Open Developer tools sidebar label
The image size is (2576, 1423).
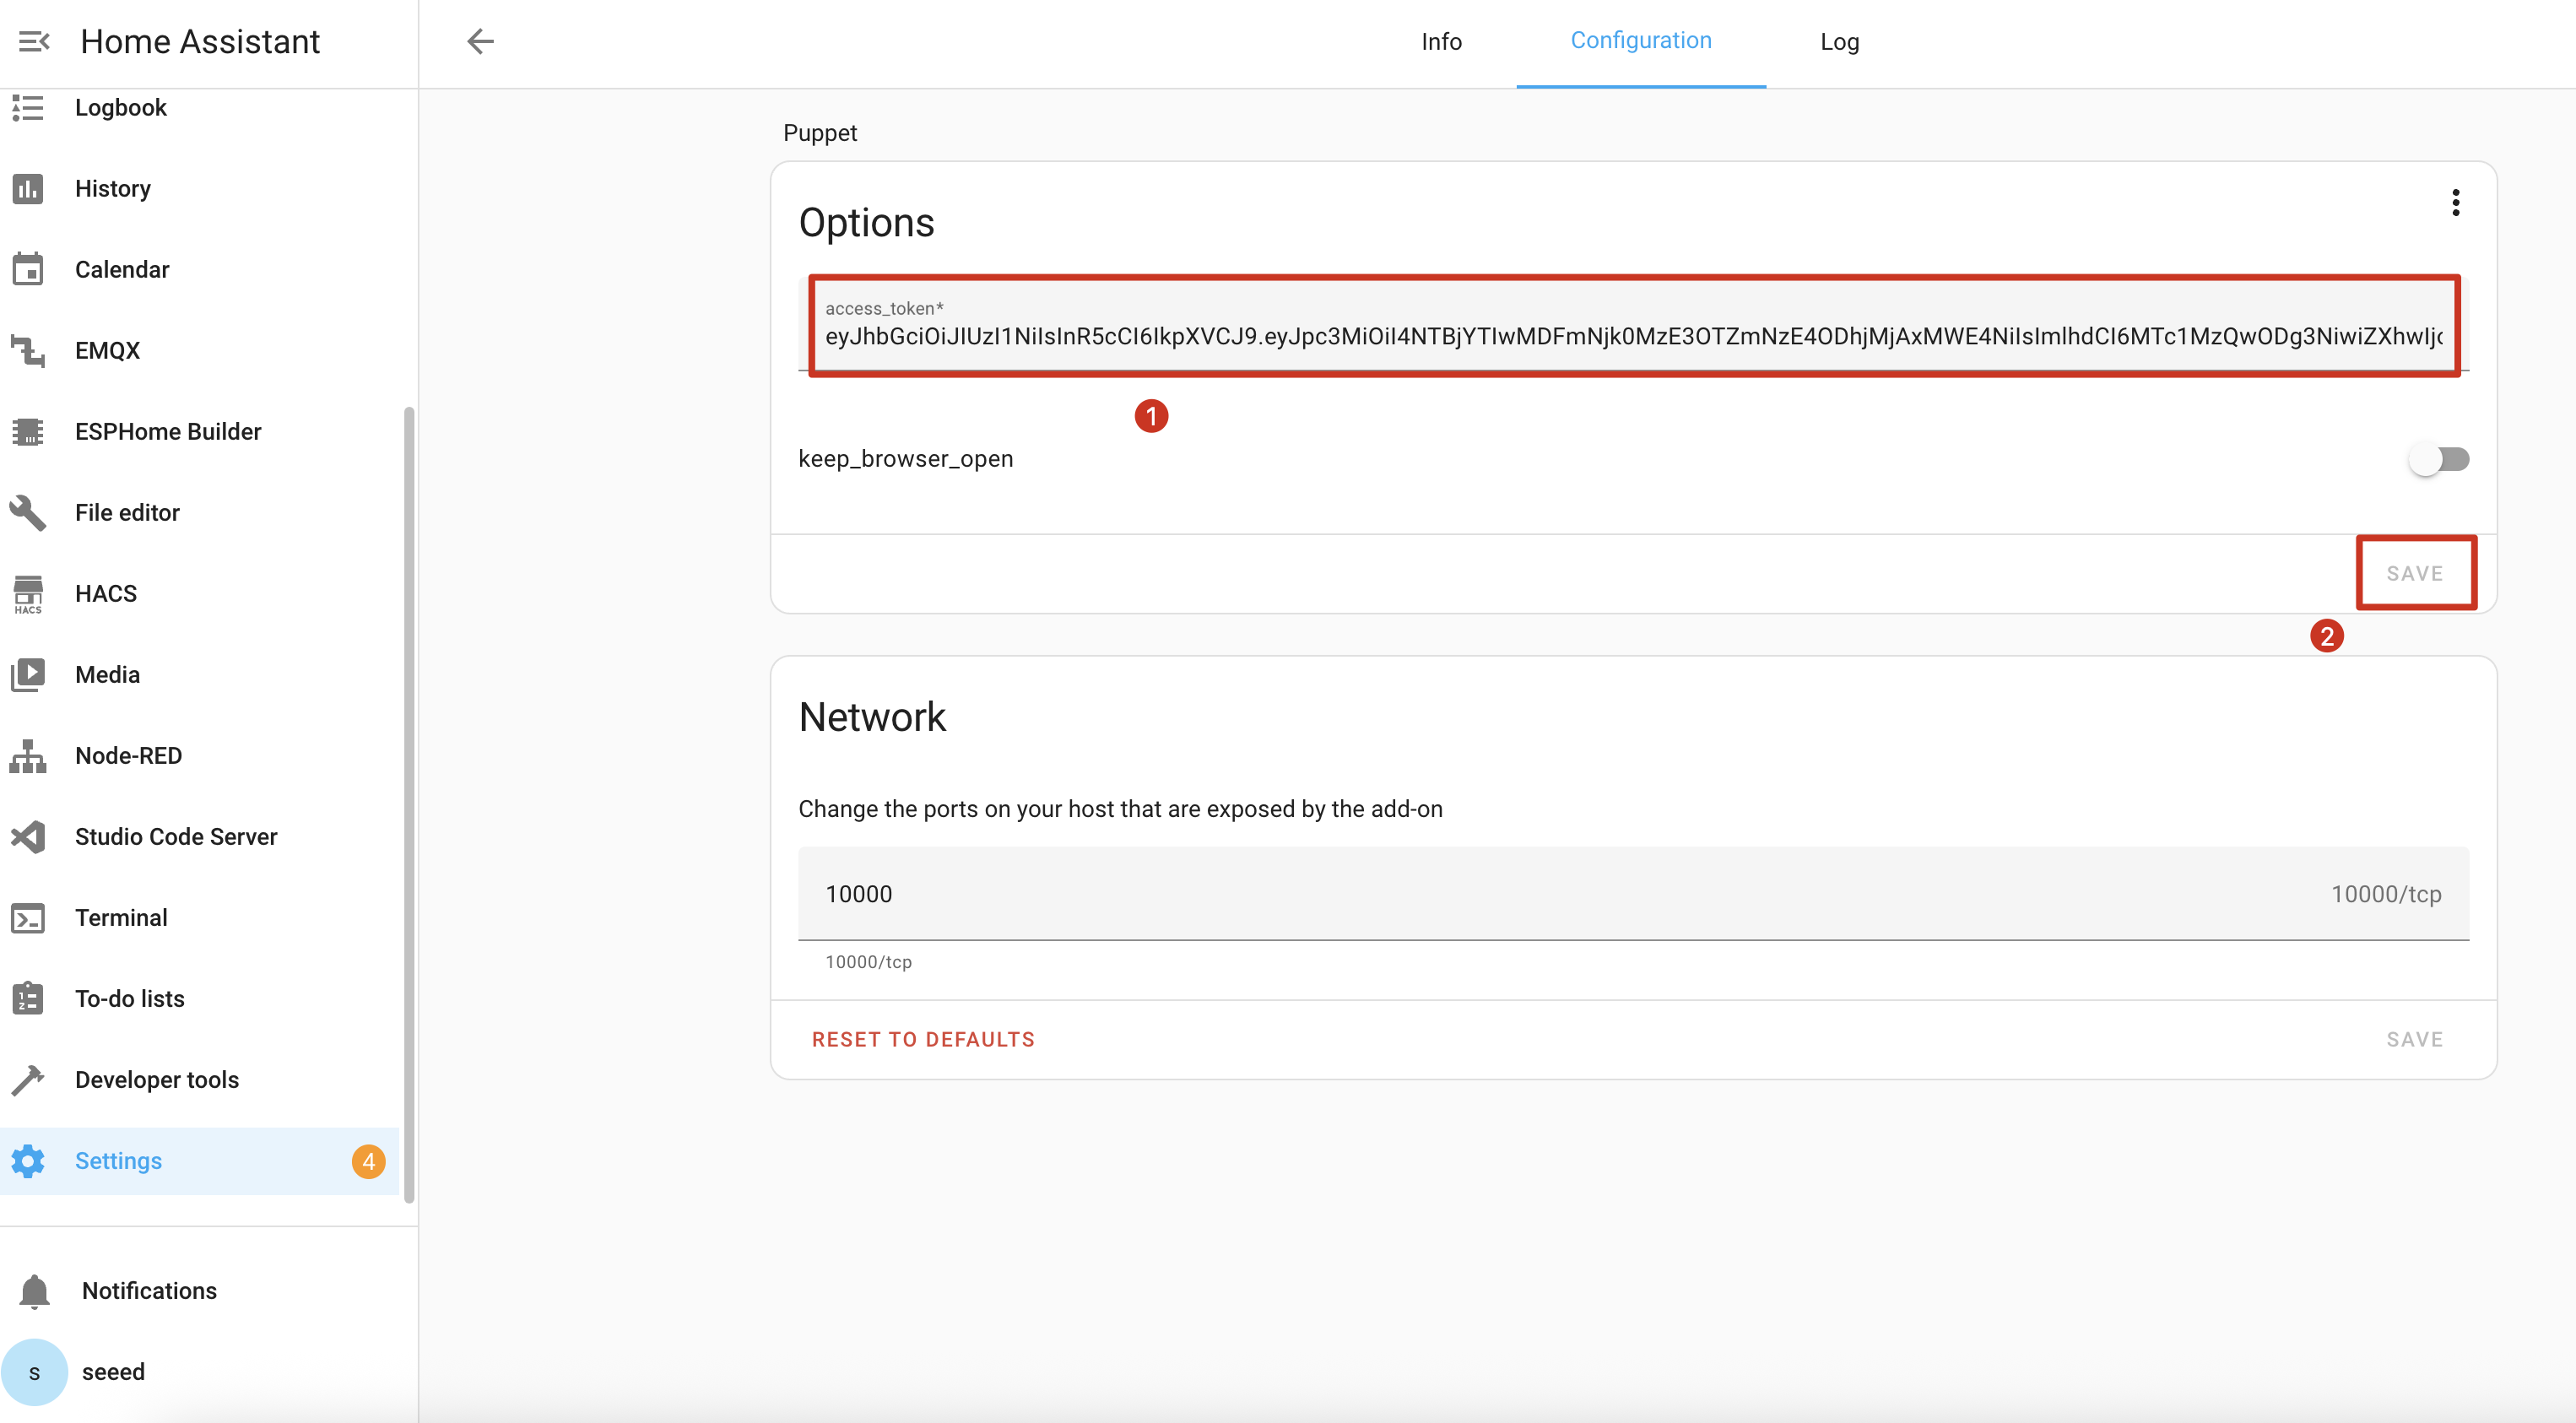point(157,1079)
